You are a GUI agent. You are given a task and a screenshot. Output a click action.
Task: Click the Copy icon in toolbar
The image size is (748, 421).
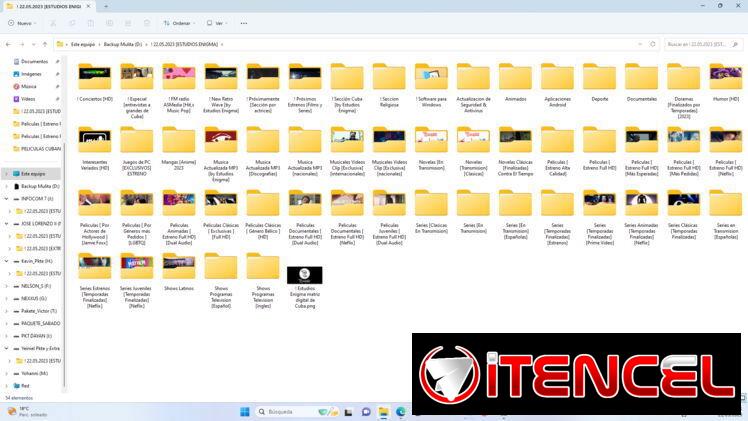72,23
